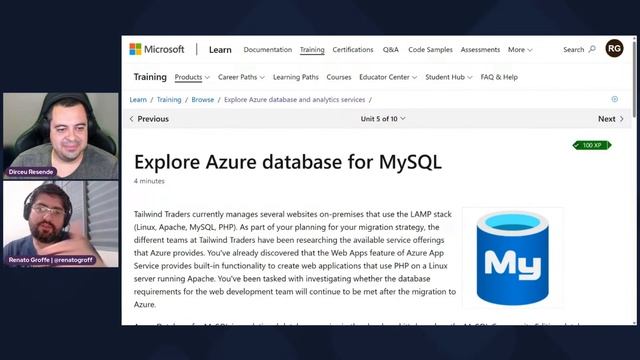Screen dimensions: 640x360
Task: Click Renato Groffe's webcam video
Action: (x=61, y=224)
